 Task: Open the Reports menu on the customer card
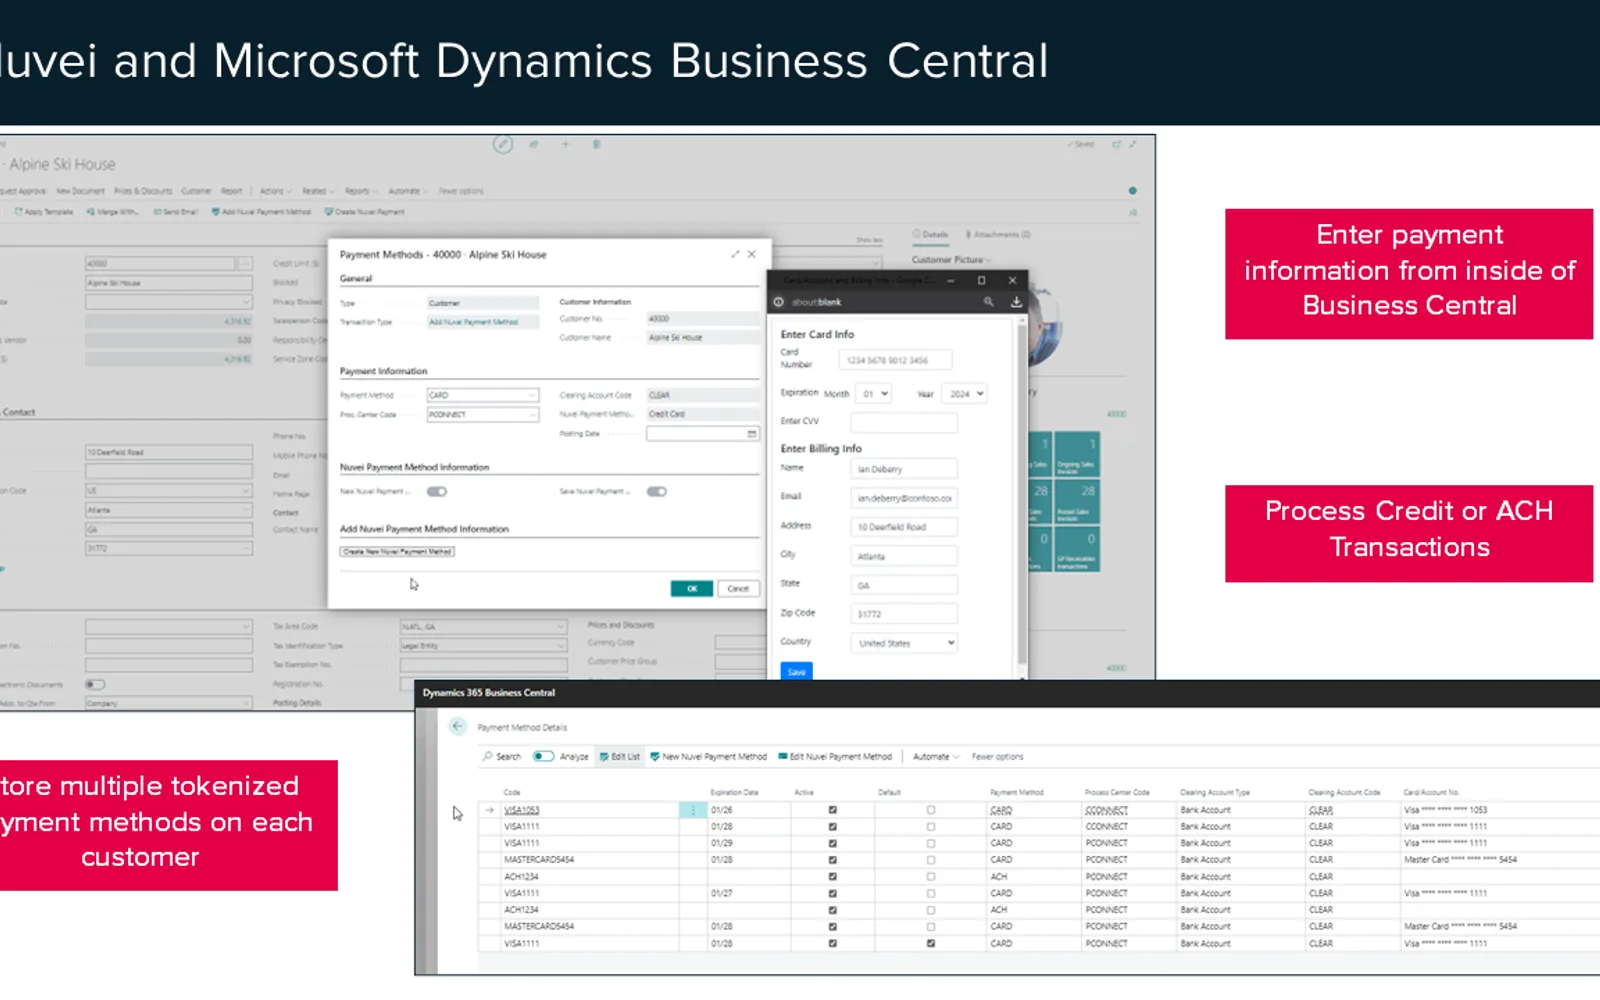(x=361, y=191)
